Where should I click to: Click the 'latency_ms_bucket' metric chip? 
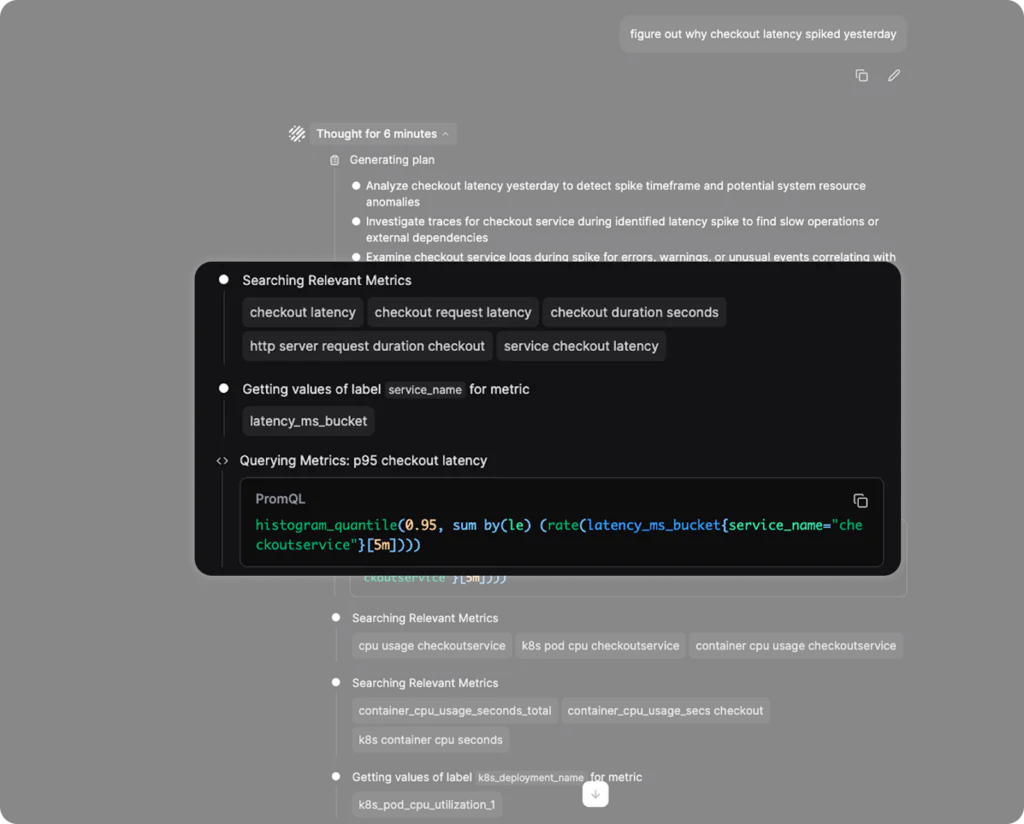[308, 421]
